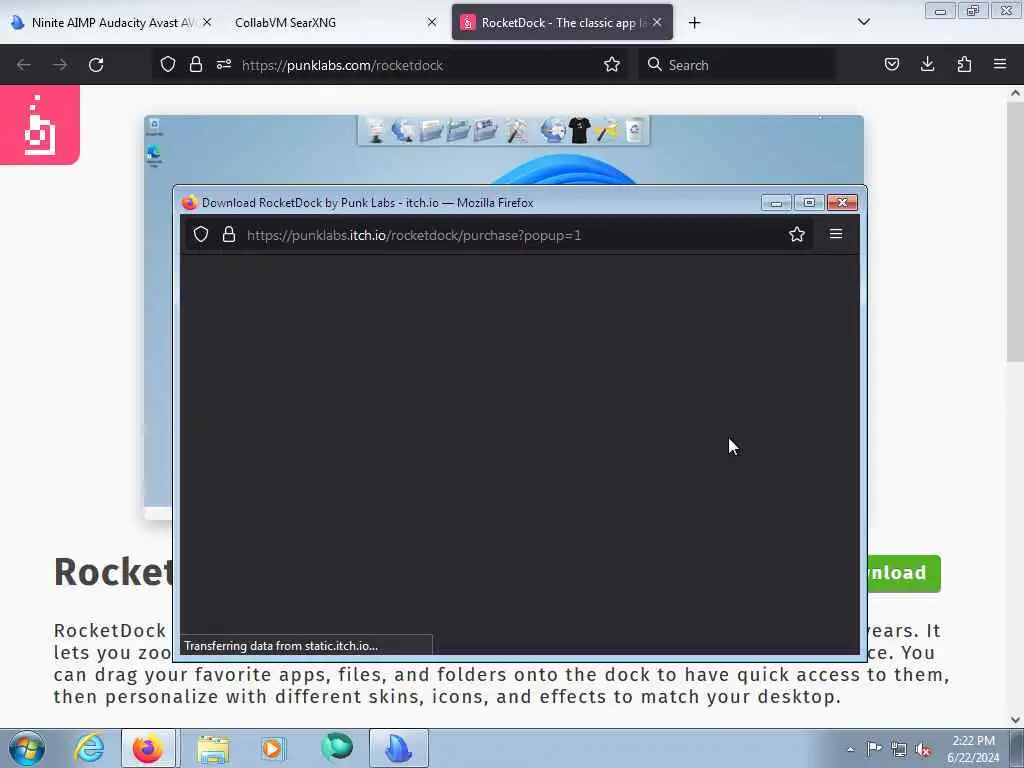Open the Extensions puzzle icon
Image resolution: width=1024 pixels, height=768 pixels.
964,65
